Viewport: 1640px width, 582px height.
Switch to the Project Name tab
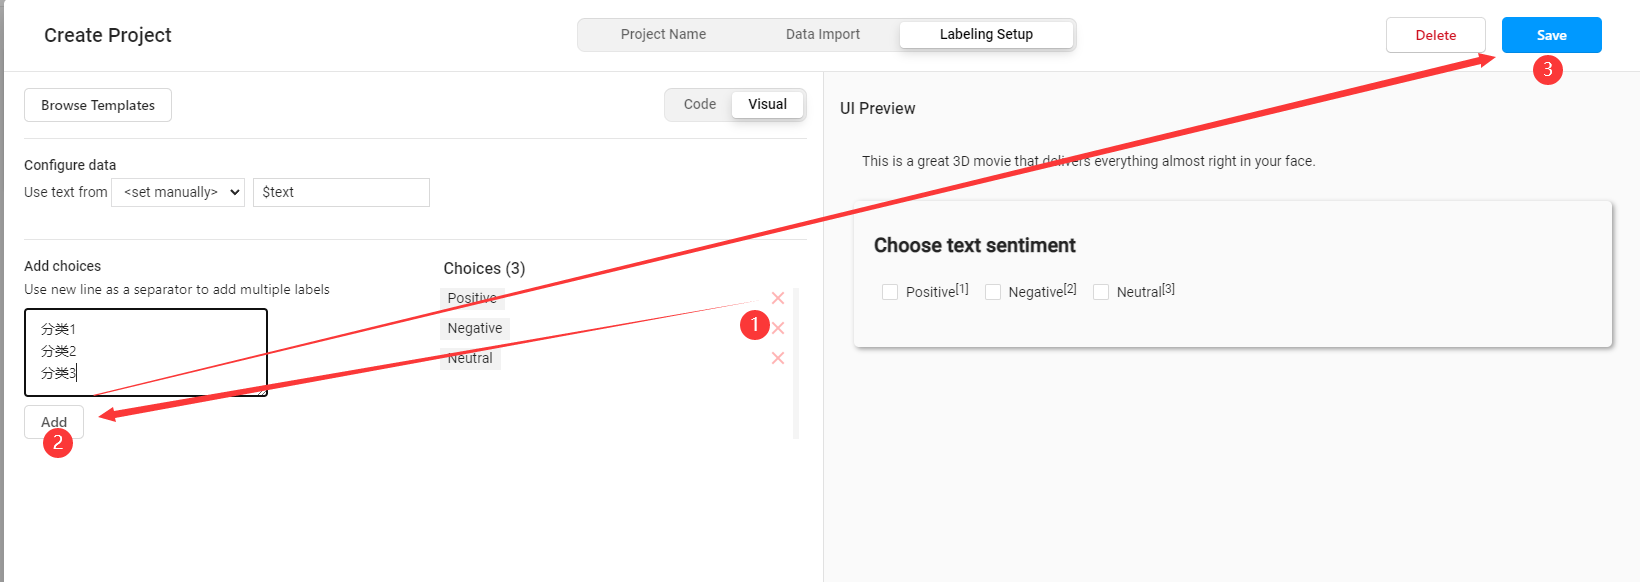(x=663, y=34)
